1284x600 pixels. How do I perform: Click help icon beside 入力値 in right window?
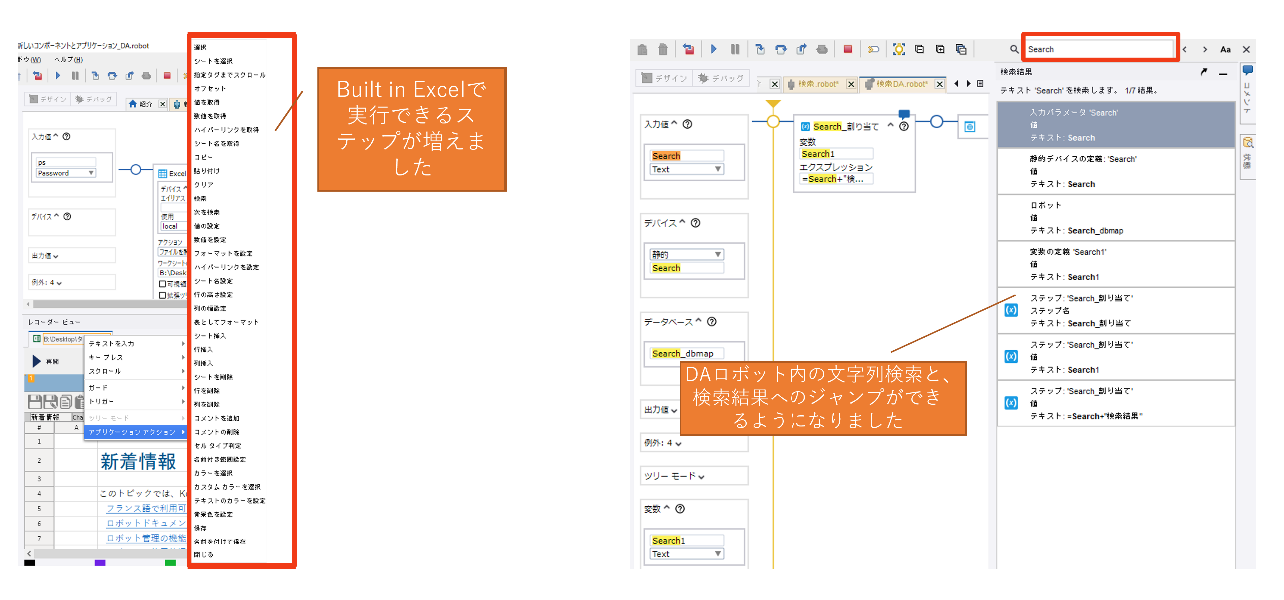(x=688, y=124)
